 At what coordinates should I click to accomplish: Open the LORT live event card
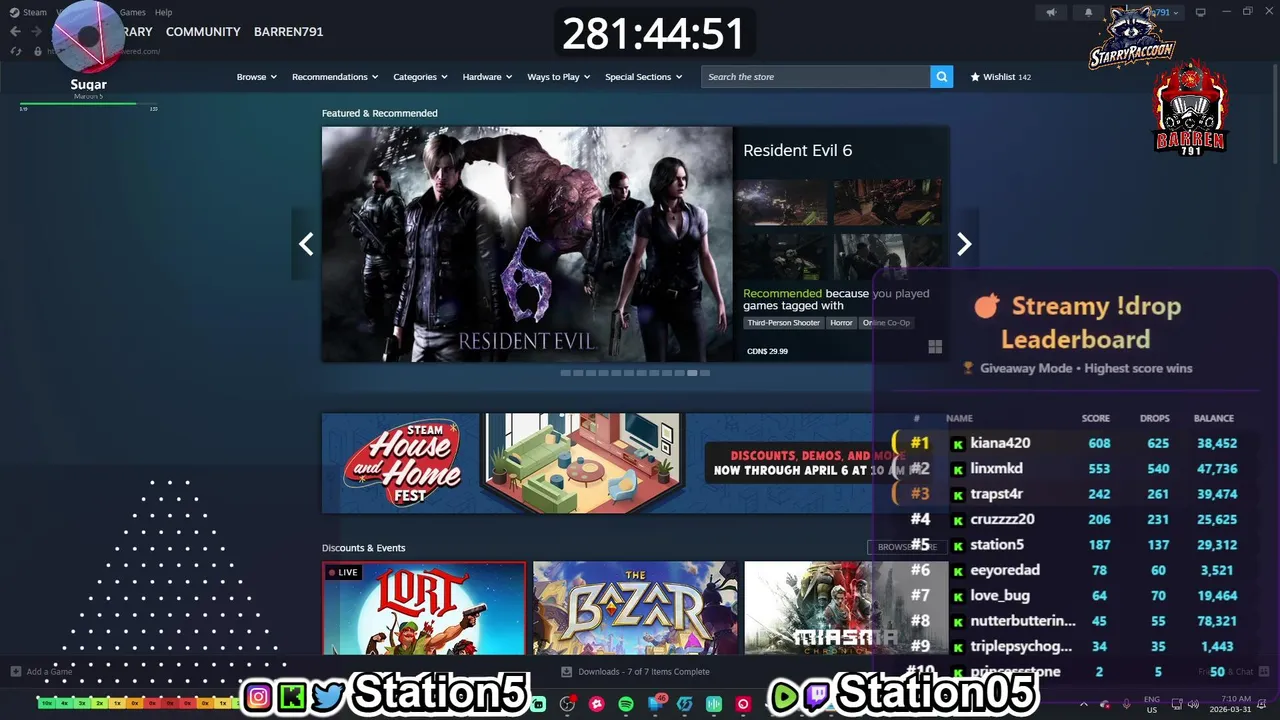pos(424,608)
